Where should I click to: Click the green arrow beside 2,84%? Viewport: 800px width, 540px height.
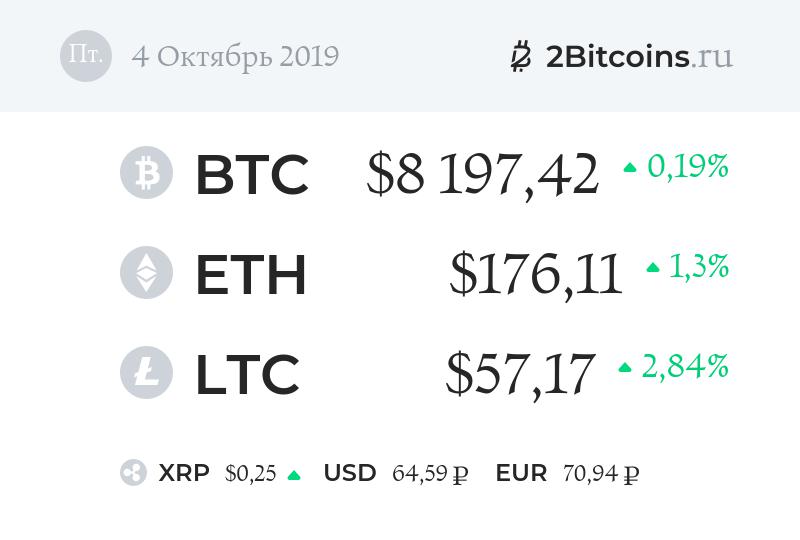625,368
